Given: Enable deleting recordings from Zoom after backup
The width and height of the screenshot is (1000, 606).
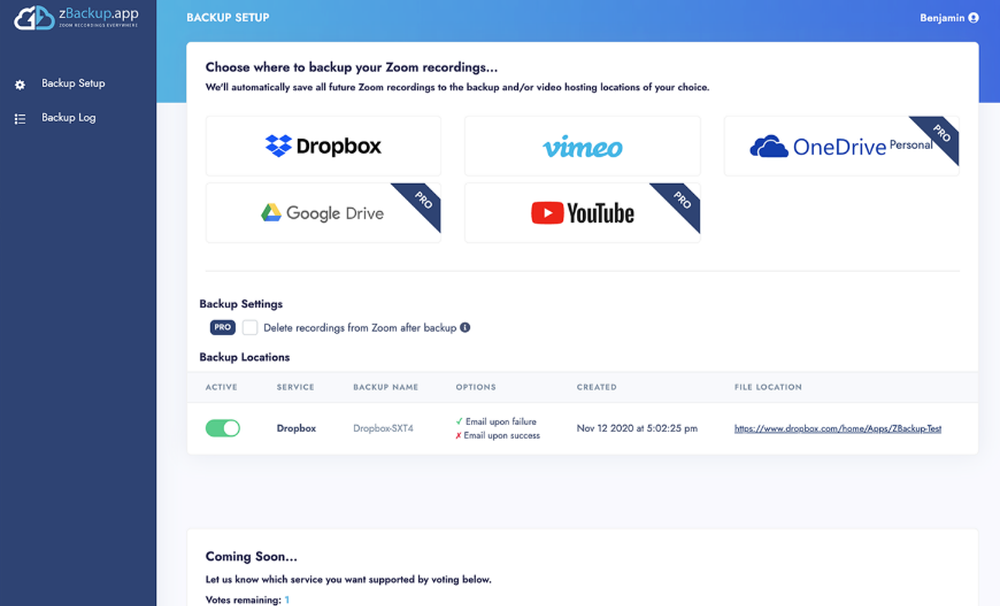Looking at the screenshot, I should [249, 327].
